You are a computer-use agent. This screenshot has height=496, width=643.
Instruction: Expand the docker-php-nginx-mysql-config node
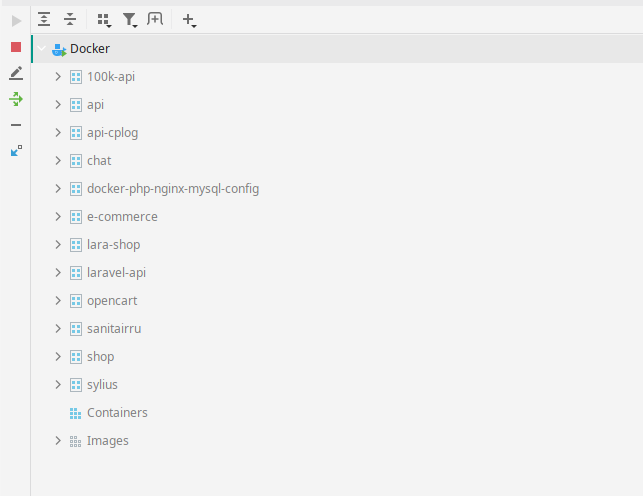[x=58, y=189]
